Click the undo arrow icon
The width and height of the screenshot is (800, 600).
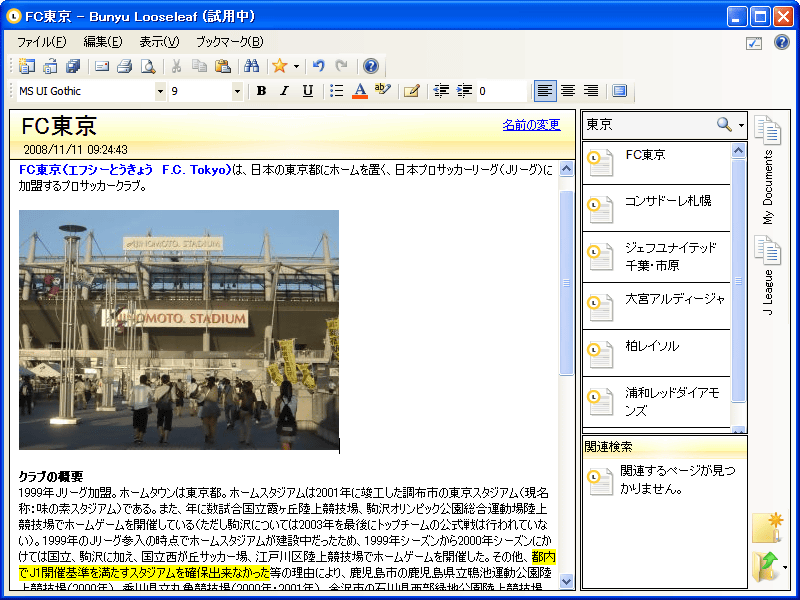[x=319, y=66]
